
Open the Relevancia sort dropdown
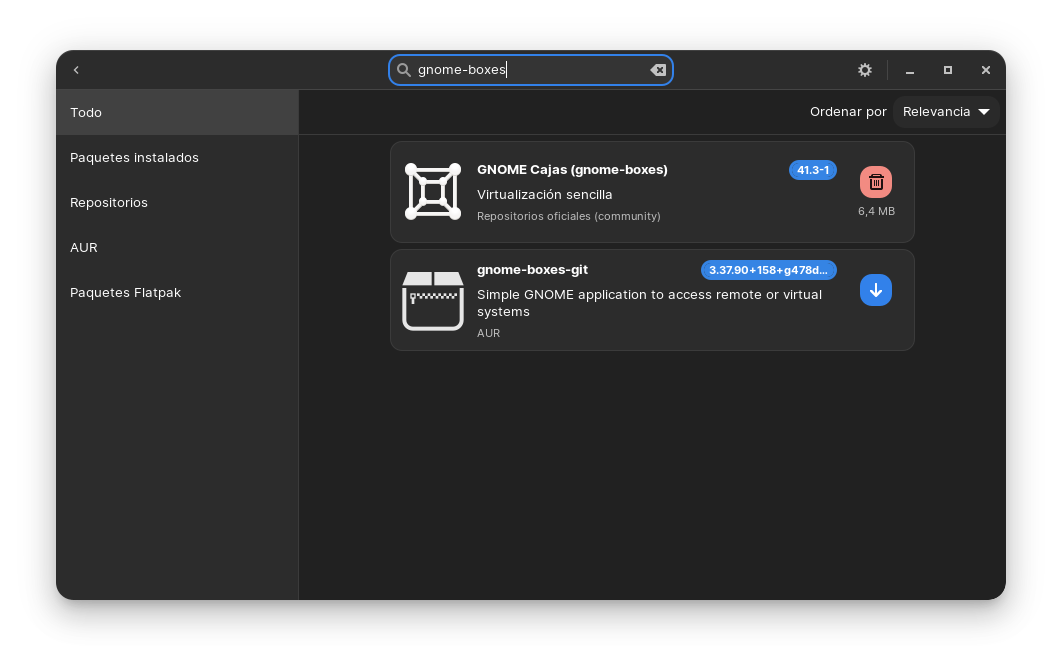946,112
